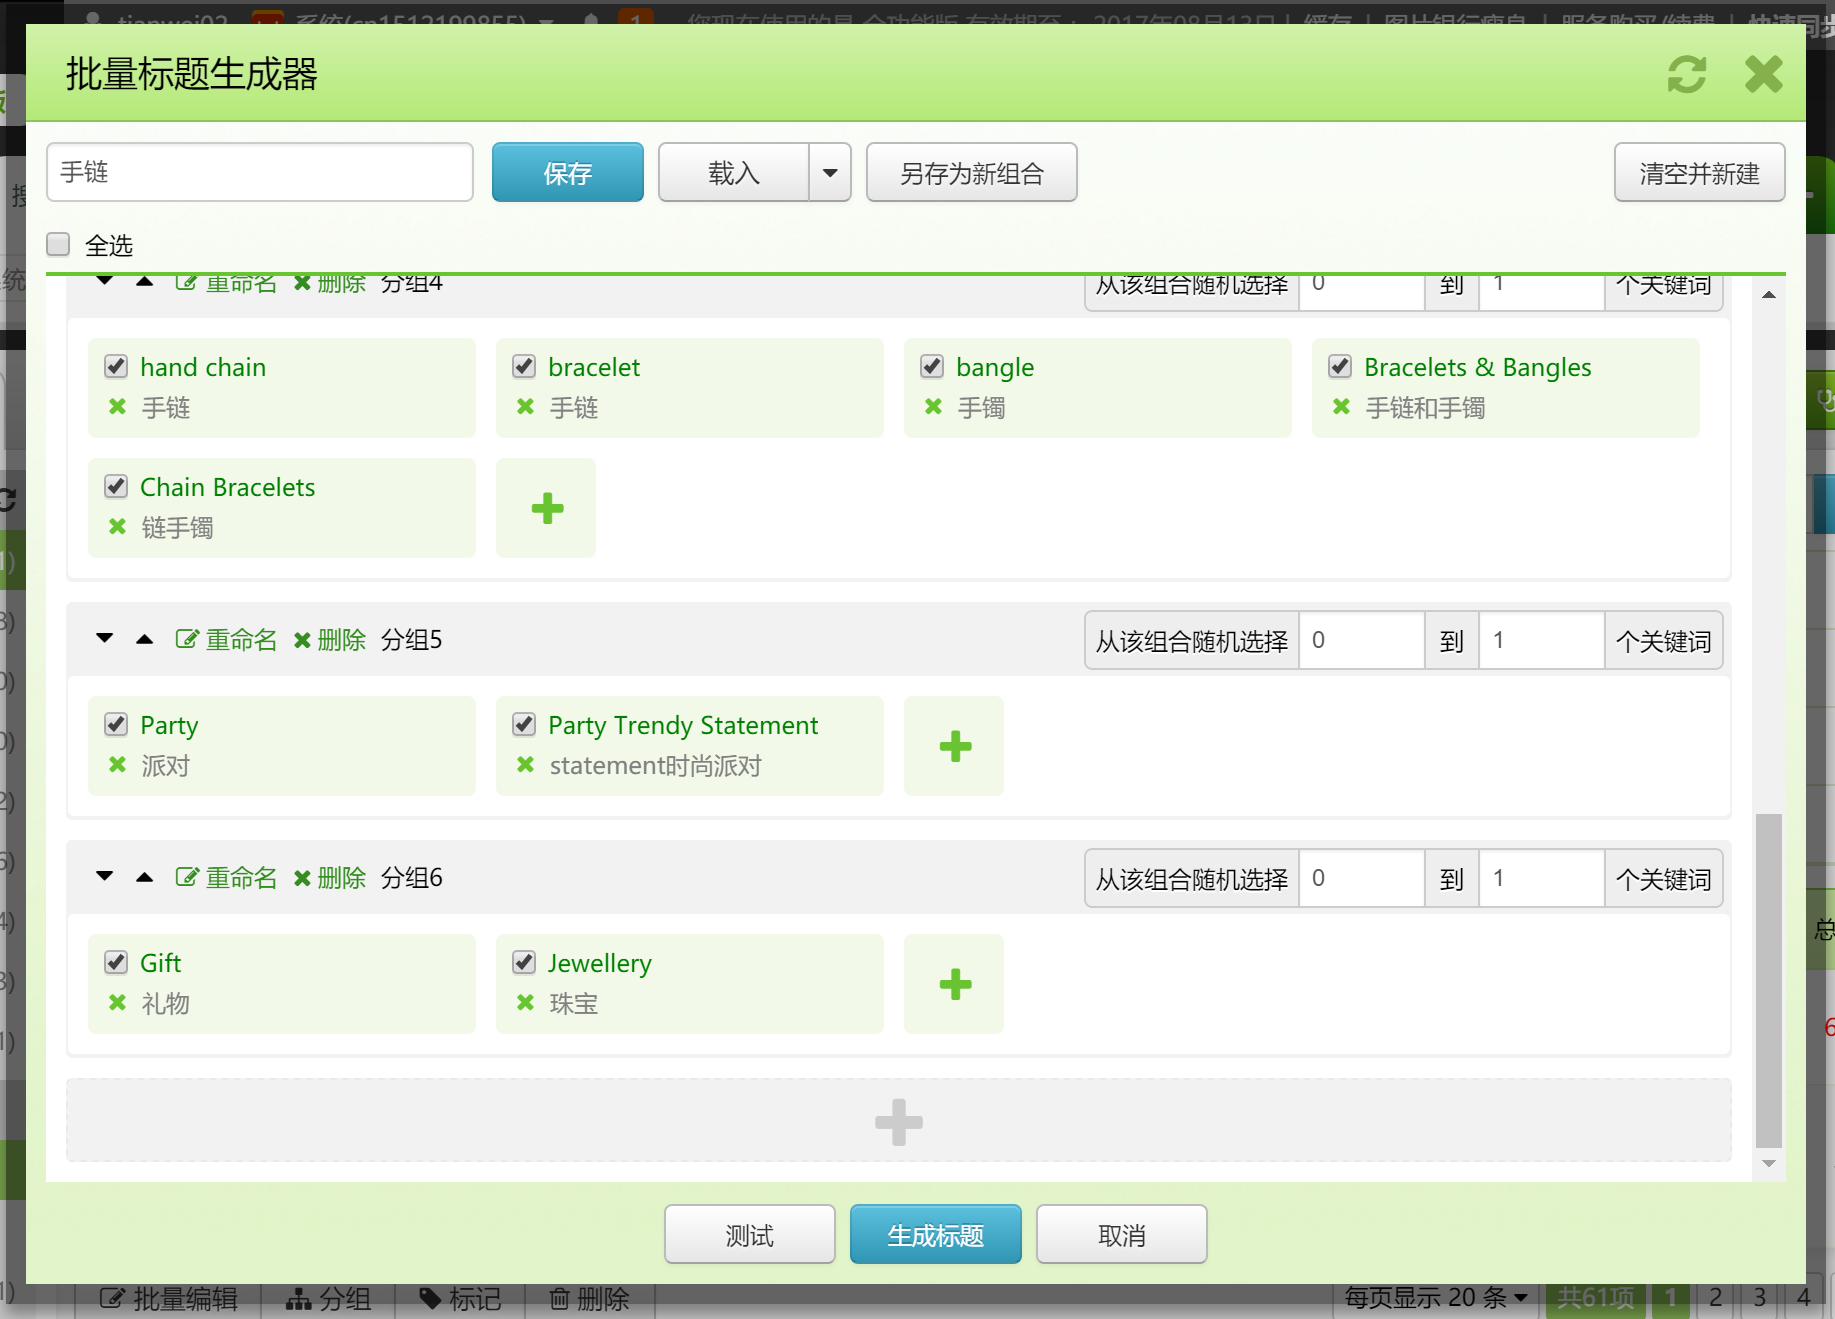Click minimum count field for 分组6
1835x1319 pixels.
pyautogui.click(x=1361, y=878)
